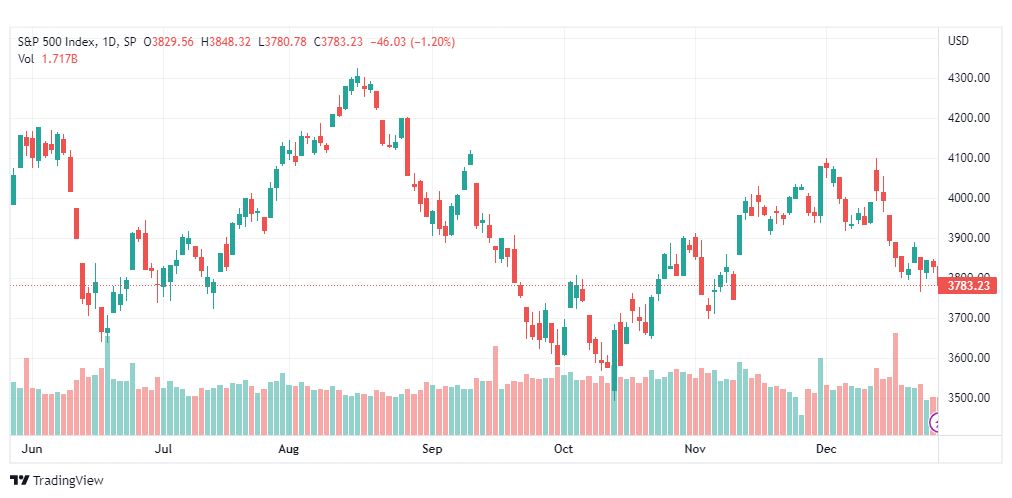Select the Sep marker on time axis

(x=432, y=450)
